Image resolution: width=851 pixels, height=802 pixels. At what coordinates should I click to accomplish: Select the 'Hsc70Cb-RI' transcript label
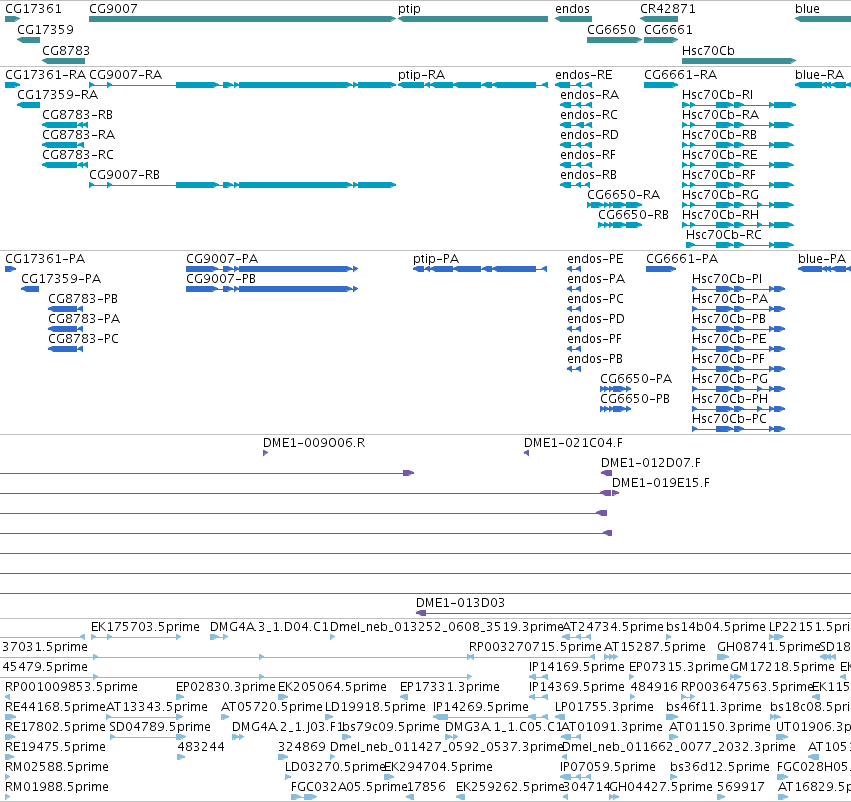pyautogui.click(x=717, y=94)
